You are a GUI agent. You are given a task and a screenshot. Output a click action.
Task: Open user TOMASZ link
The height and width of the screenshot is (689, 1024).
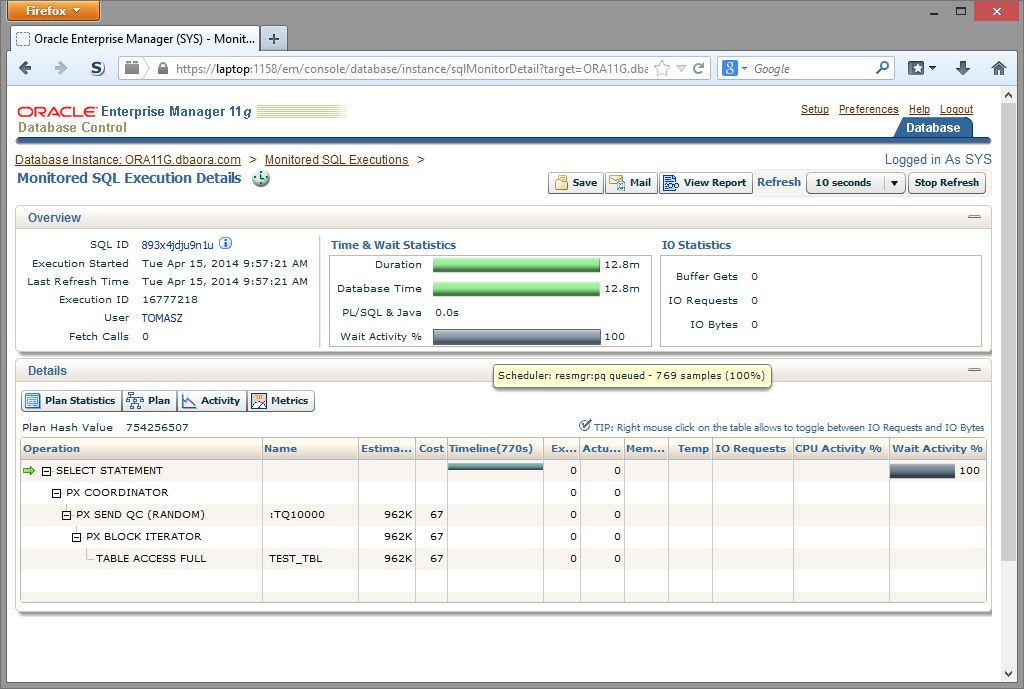162,318
